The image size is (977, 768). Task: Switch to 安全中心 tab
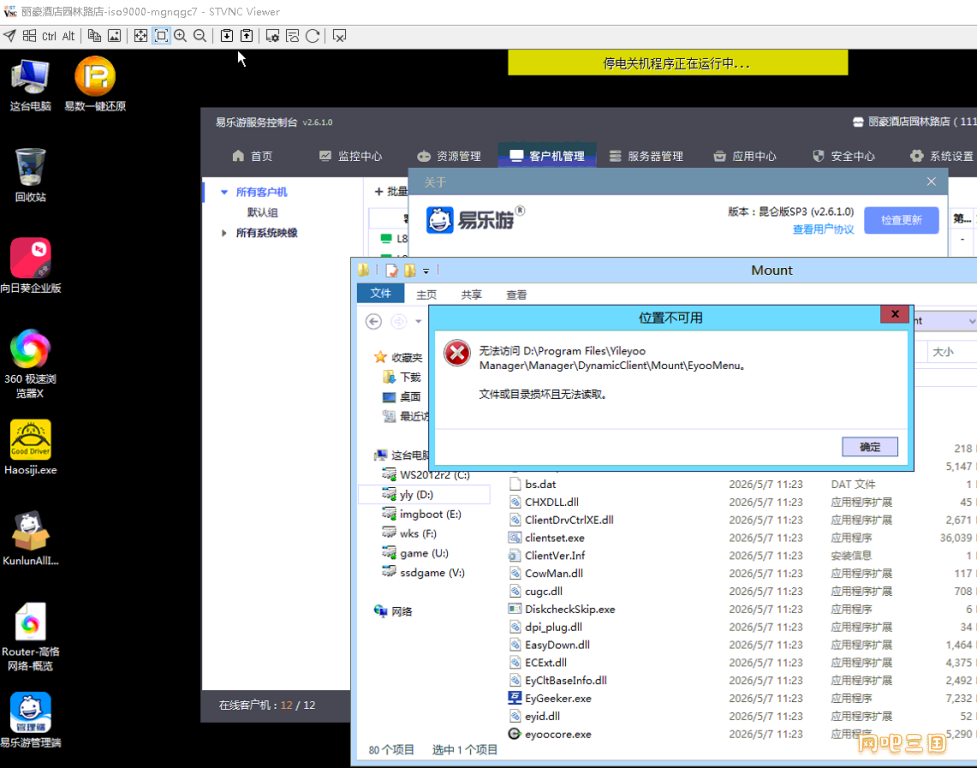click(844, 156)
